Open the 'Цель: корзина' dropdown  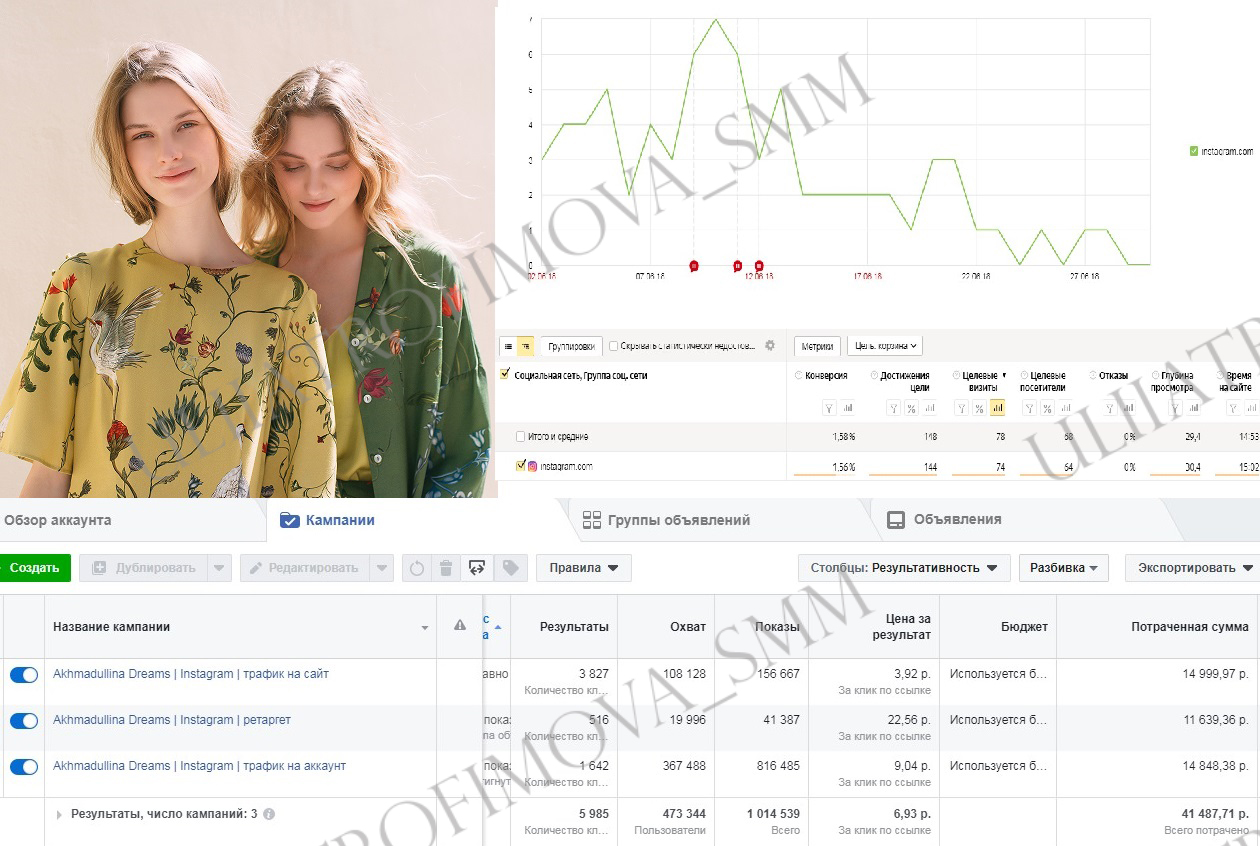point(885,346)
